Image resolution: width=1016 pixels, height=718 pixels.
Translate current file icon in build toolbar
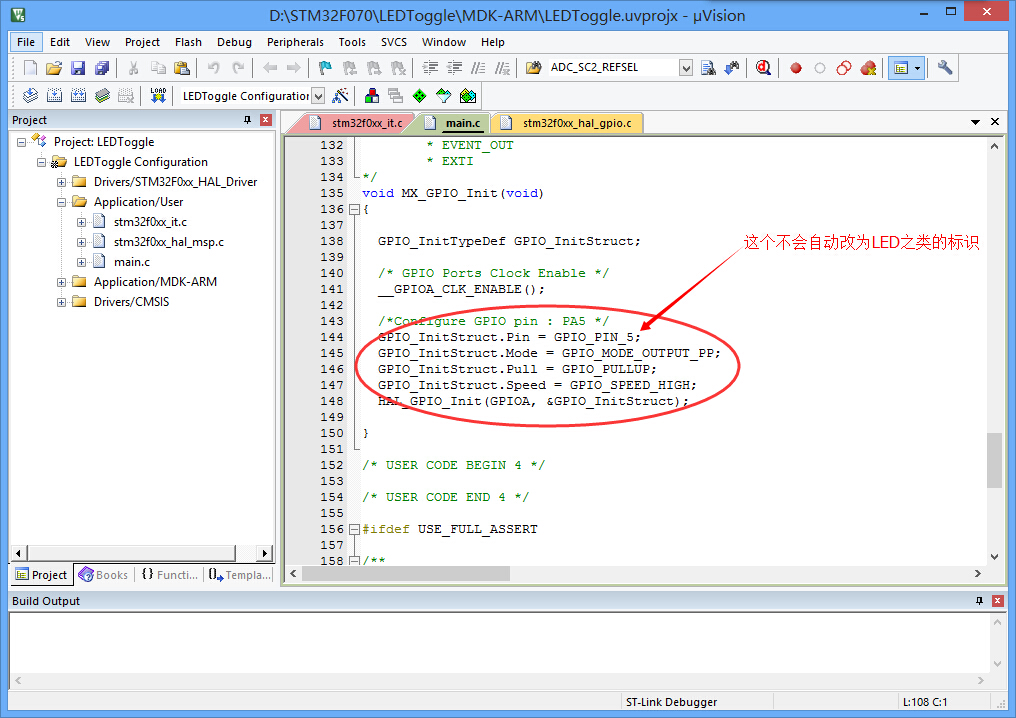coord(30,97)
